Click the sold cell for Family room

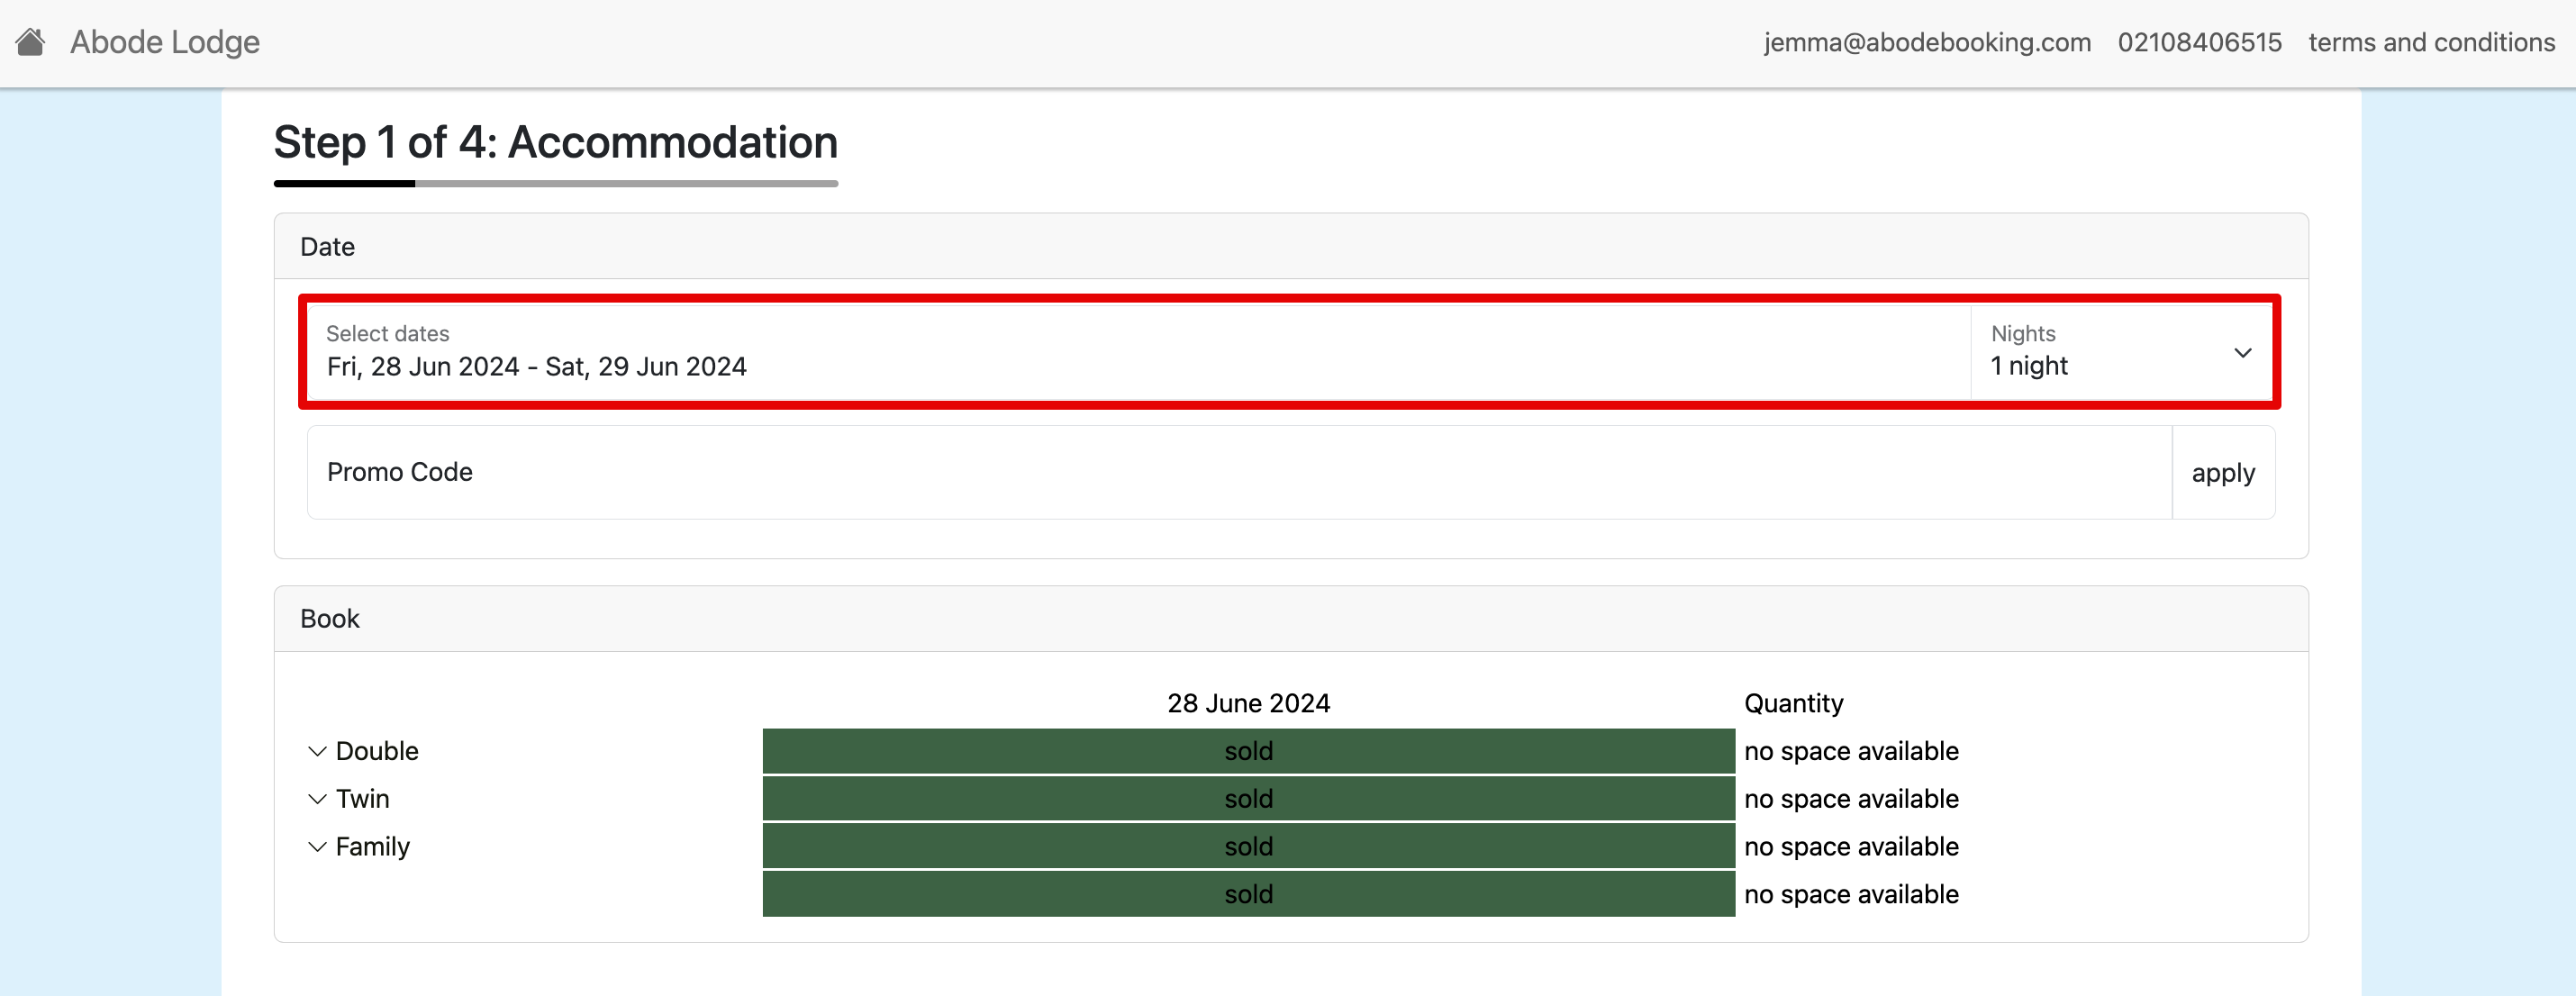click(x=1248, y=847)
